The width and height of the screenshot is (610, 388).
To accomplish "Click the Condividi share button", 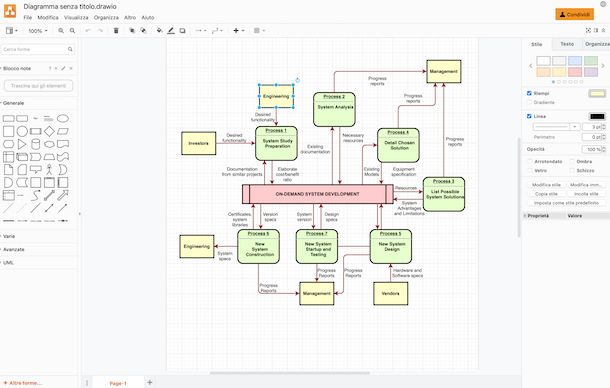I will pos(575,14).
